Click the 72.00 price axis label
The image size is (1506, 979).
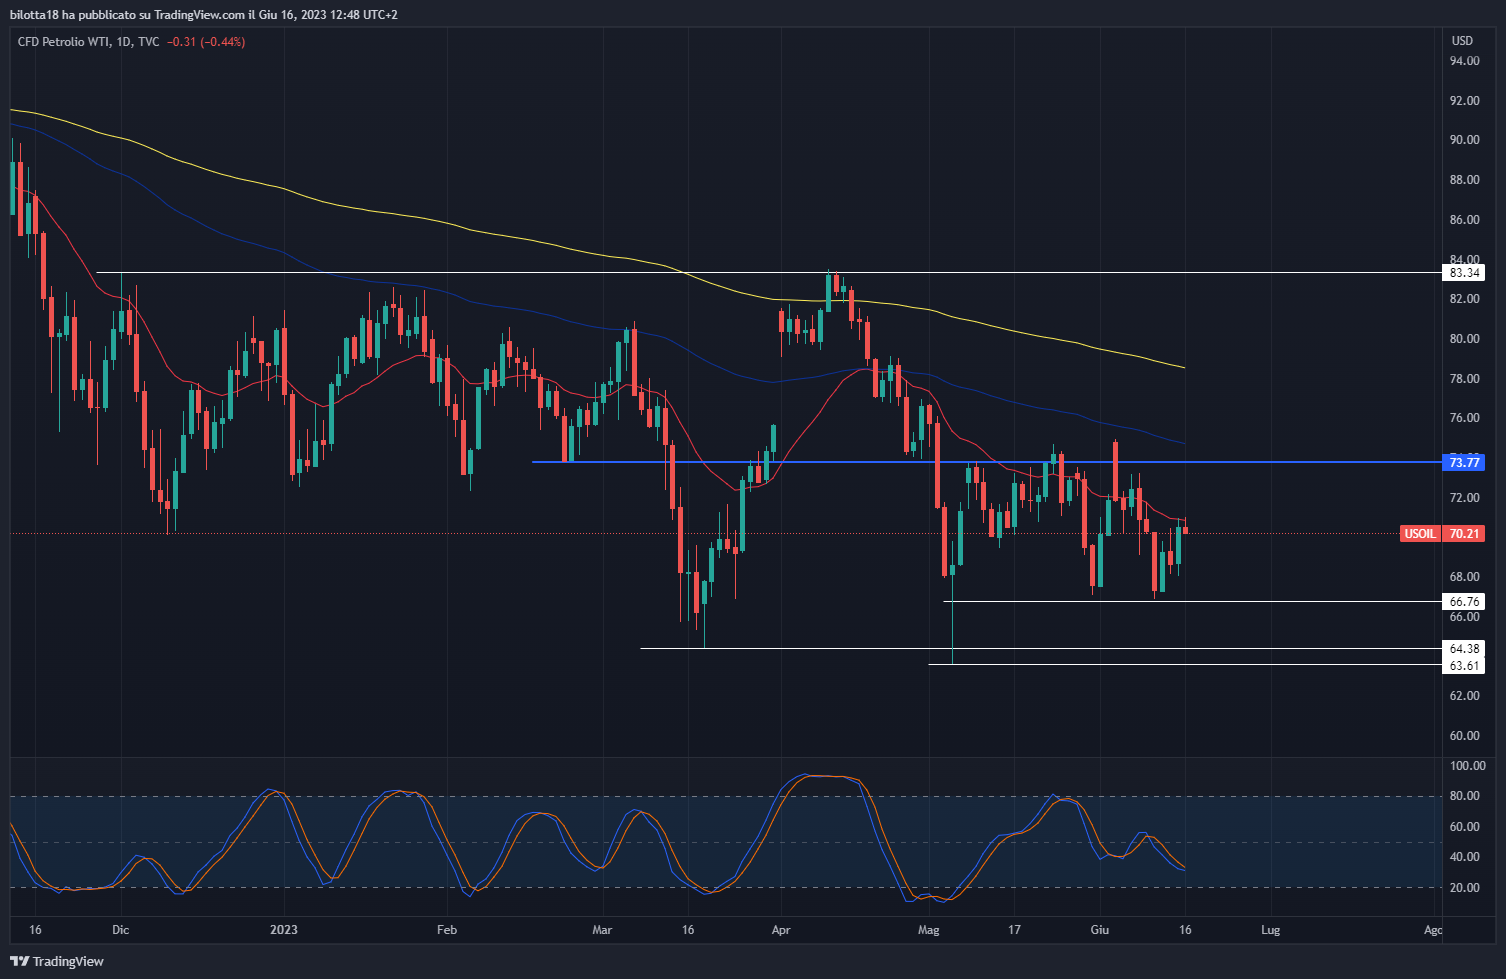[x=1465, y=498]
